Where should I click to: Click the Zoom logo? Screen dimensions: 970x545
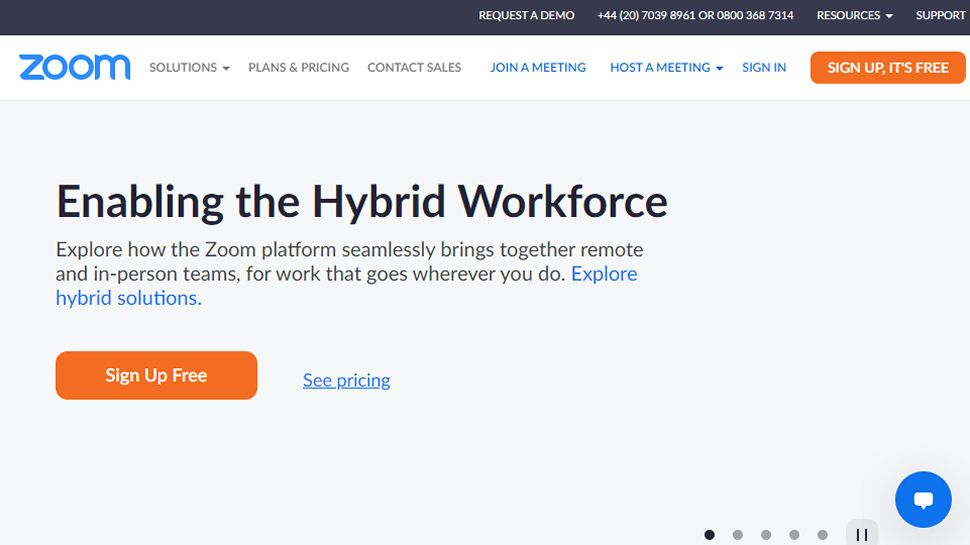(x=74, y=67)
